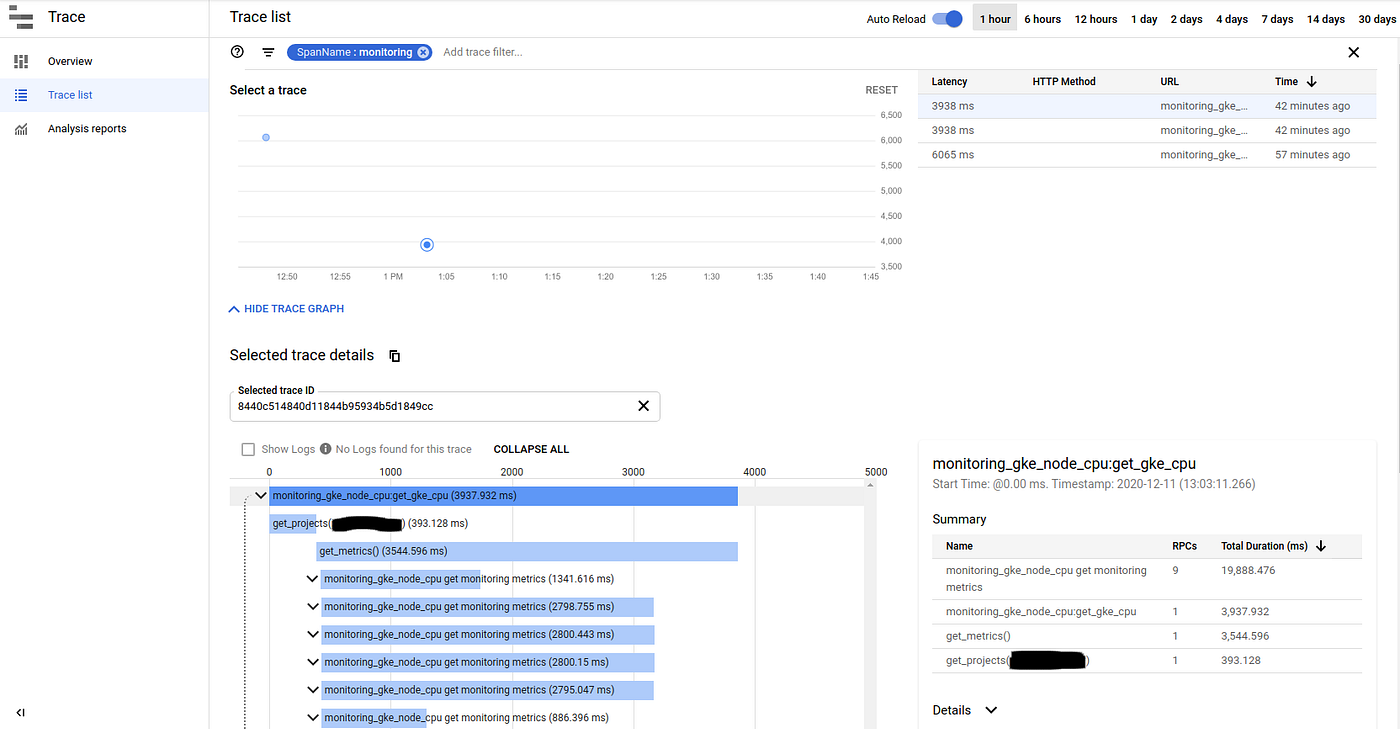Screen dimensions: 1400x729
Task: Select the get_metrics() 3544.596 ms span bar
Action: point(527,551)
